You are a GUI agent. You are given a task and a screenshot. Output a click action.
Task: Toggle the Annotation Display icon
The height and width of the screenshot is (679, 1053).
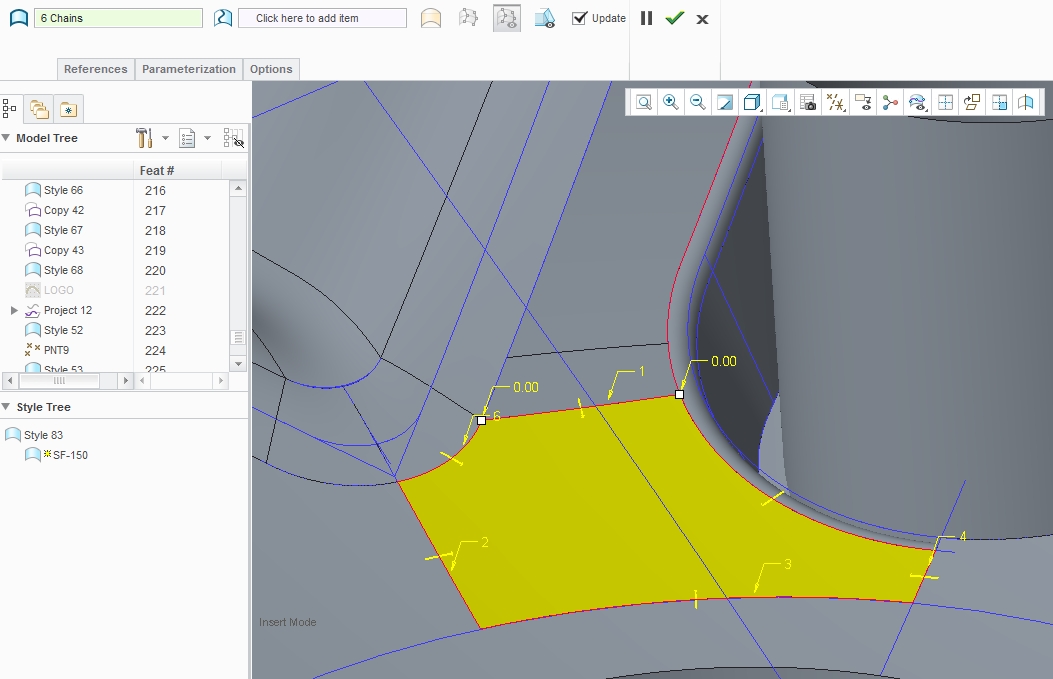(x=863, y=102)
